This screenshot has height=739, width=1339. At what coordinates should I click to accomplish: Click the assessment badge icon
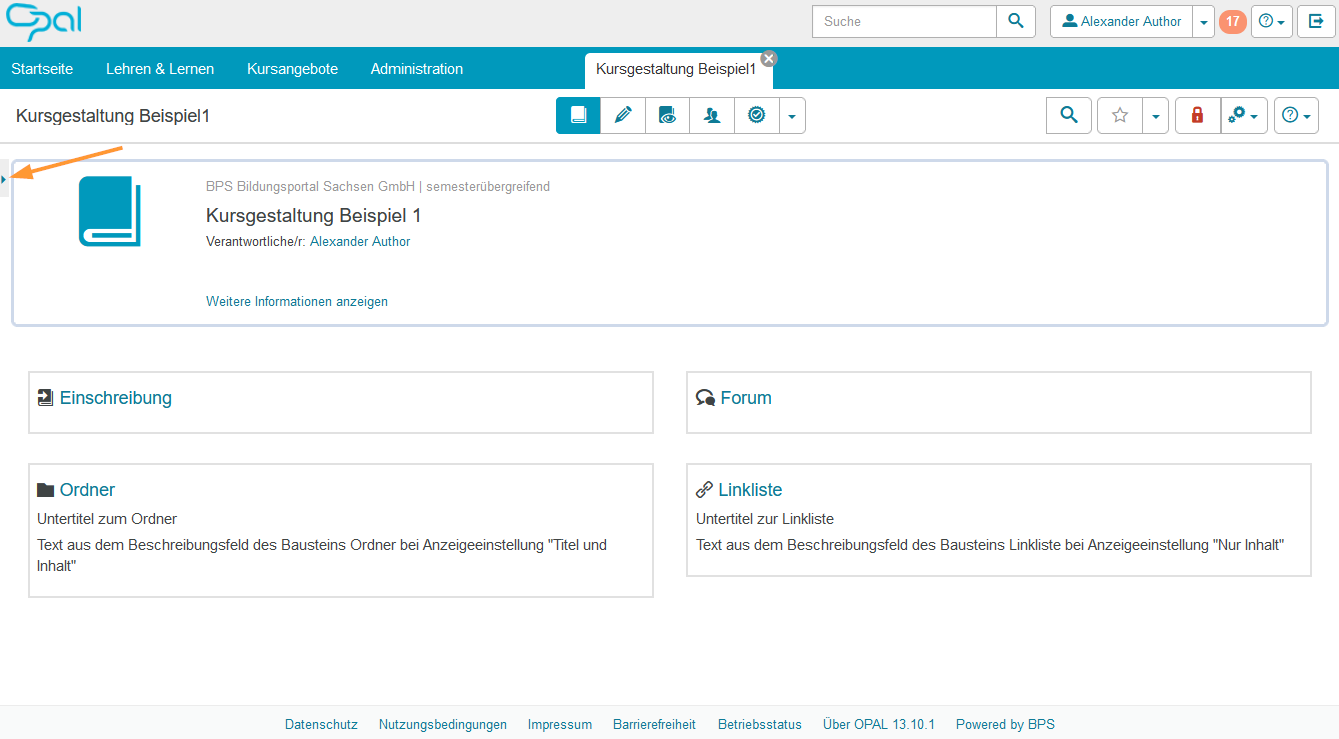click(x=757, y=116)
